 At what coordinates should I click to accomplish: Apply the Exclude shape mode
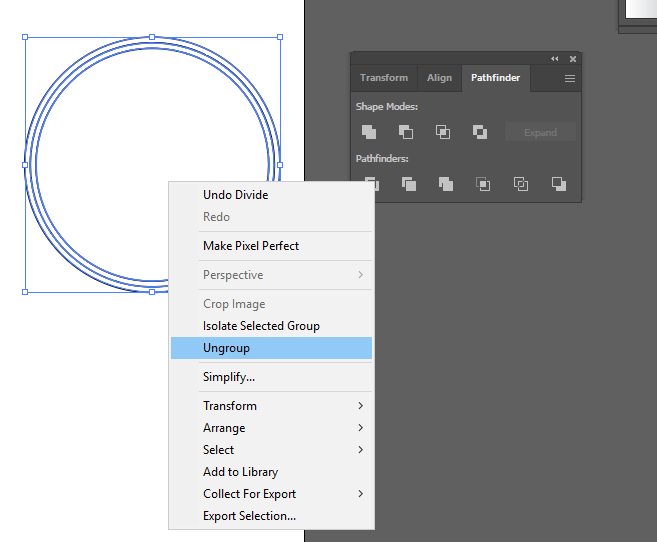tap(480, 132)
